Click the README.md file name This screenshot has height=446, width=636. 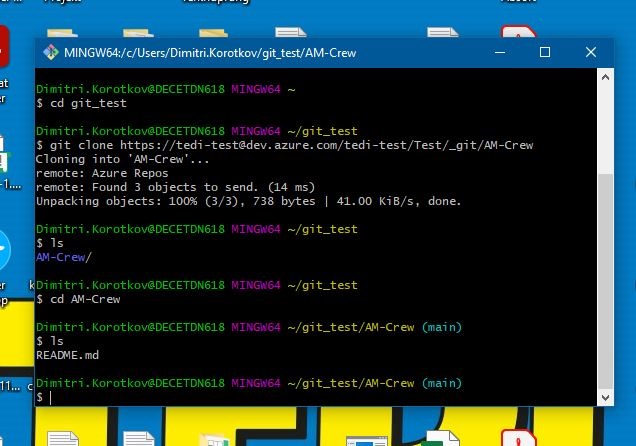[67, 356]
